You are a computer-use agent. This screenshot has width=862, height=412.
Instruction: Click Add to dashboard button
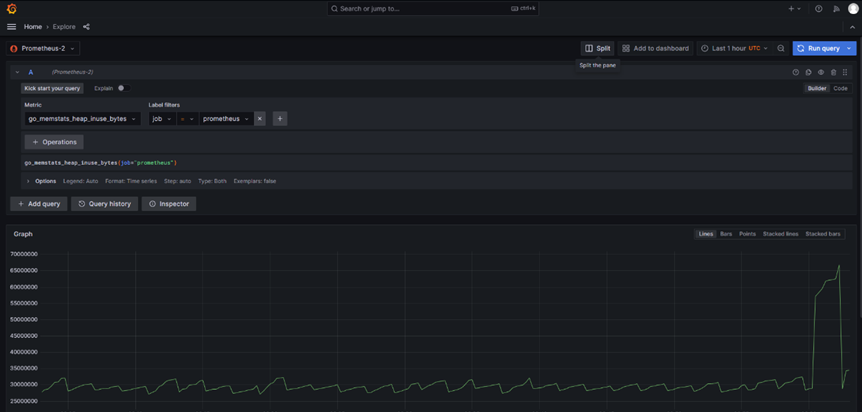coord(655,48)
